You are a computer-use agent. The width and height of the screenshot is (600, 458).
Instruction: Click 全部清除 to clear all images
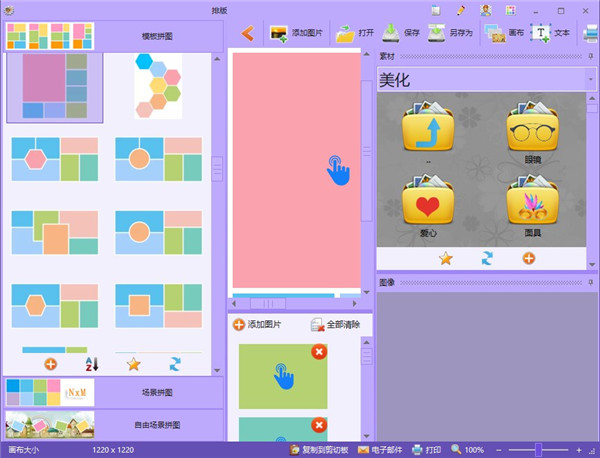(x=335, y=325)
